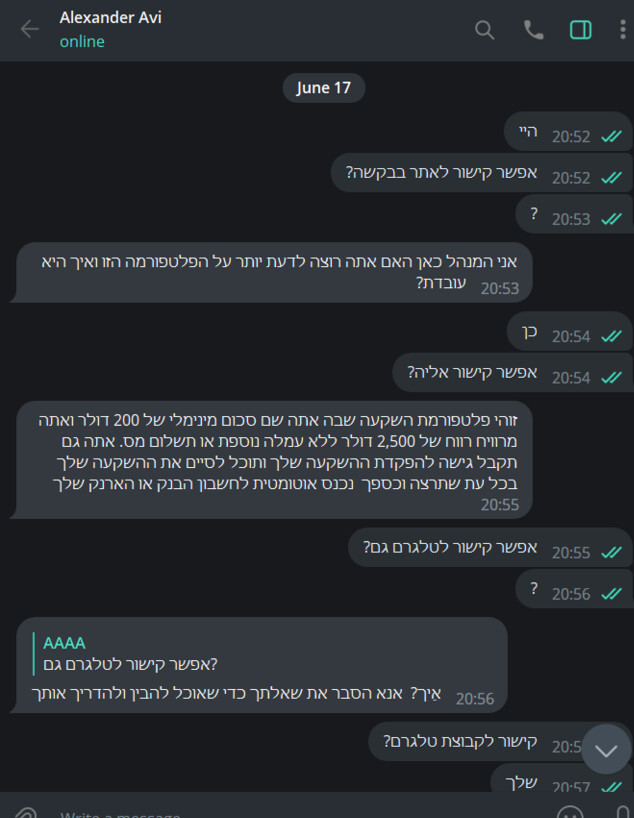
Task: Start a call with Alexander Avi
Action: 533,30
